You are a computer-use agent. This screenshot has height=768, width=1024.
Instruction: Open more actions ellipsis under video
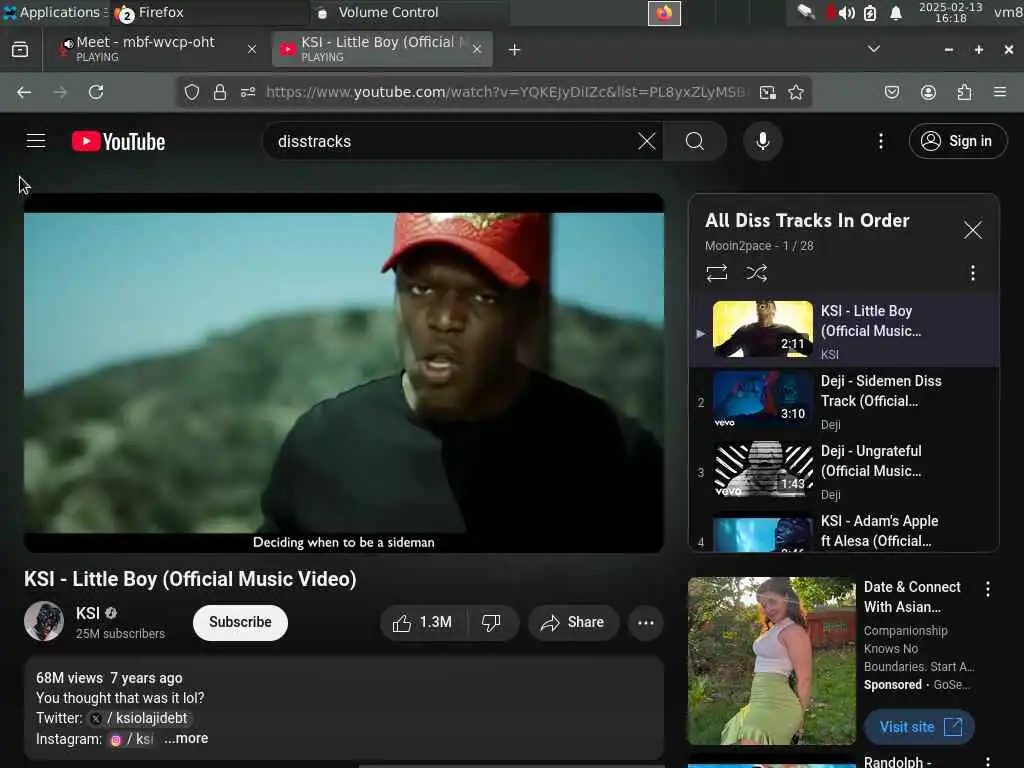(x=646, y=622)
